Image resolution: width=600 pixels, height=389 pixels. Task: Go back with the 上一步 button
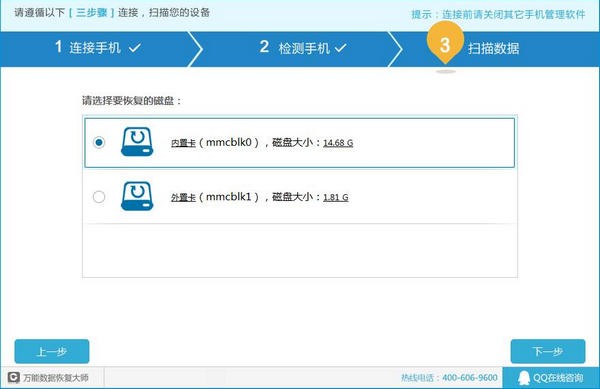click(52, 351)
